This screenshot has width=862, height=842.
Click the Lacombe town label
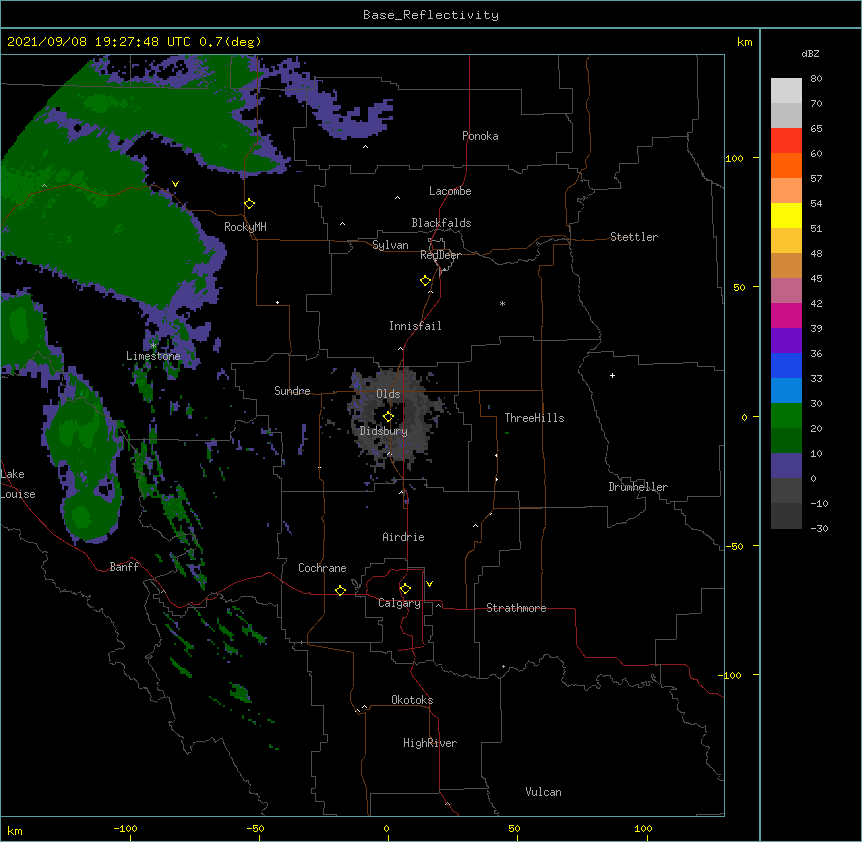[x=450, y=191]
